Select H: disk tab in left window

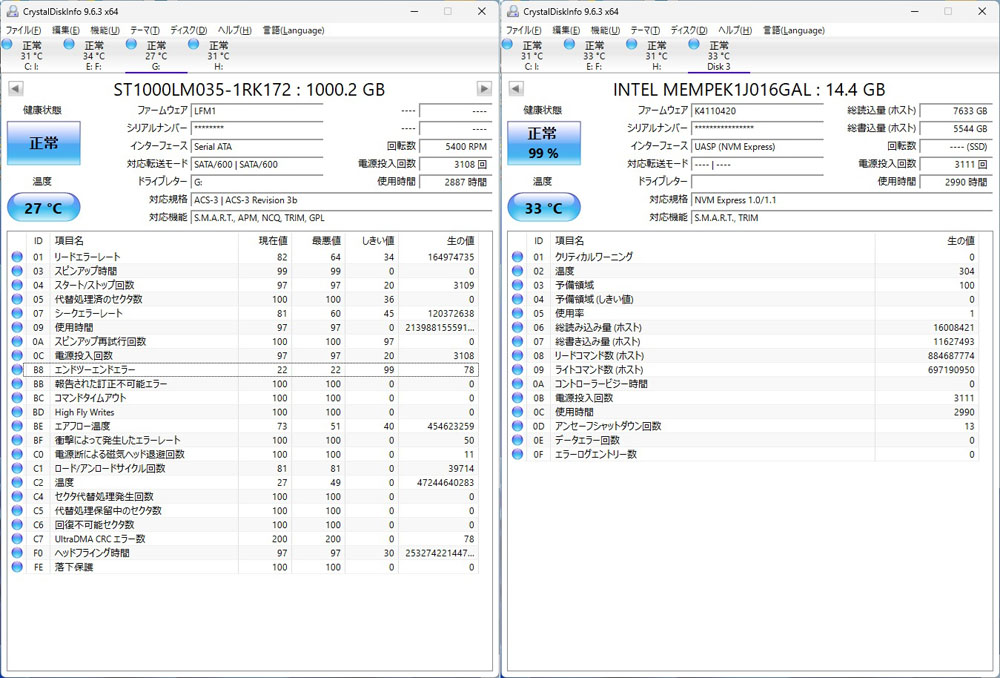coord(219,55)
